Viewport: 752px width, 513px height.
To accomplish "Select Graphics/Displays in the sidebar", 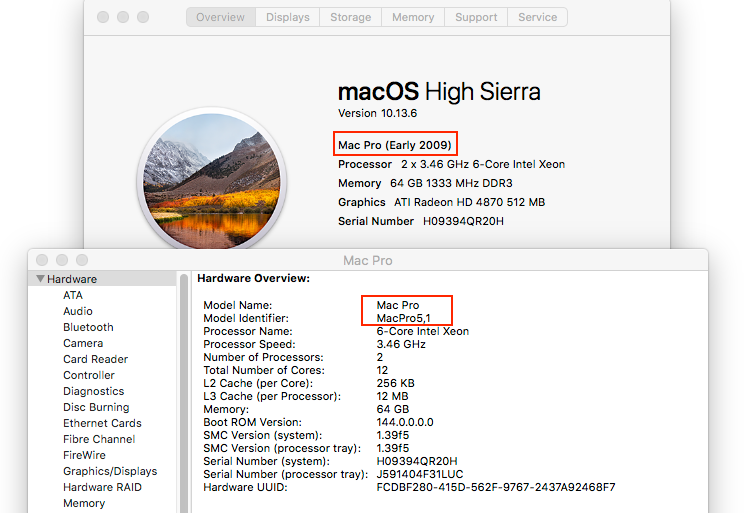I will pos(110,471).
